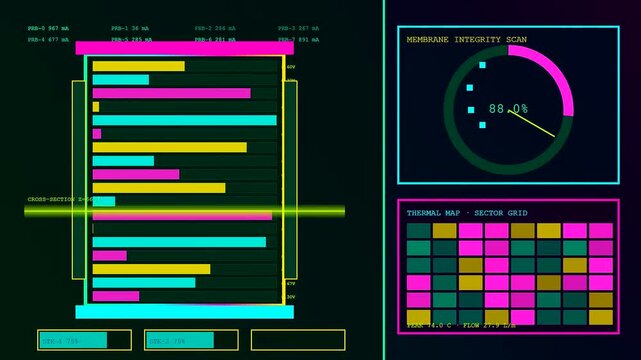Click the full-width cyan cell bar
The height and width of the screenshot is (360, 641).
tap(184, 120)
